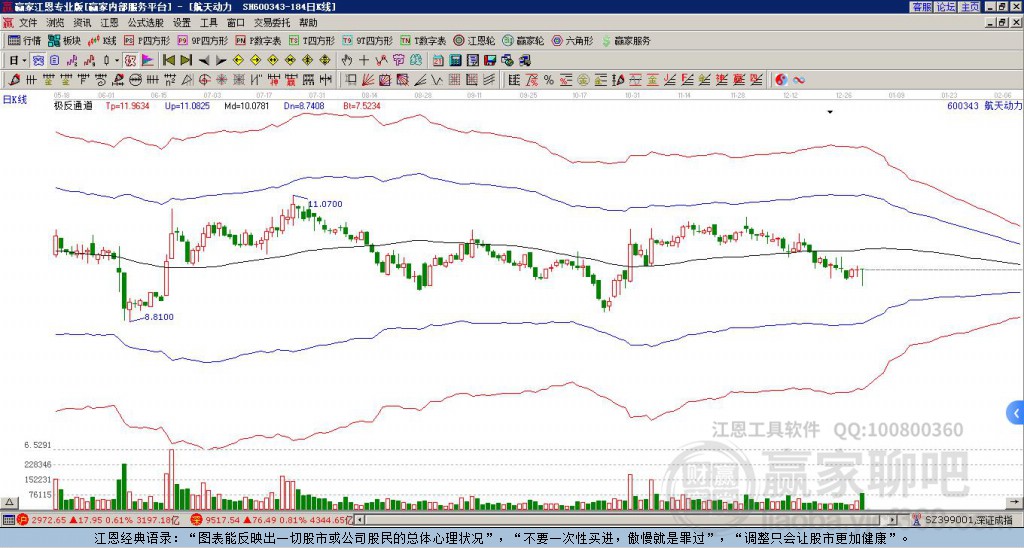Open the 9P四方形 tool
Screen dimensions: 1024x548
pos(203,40)
